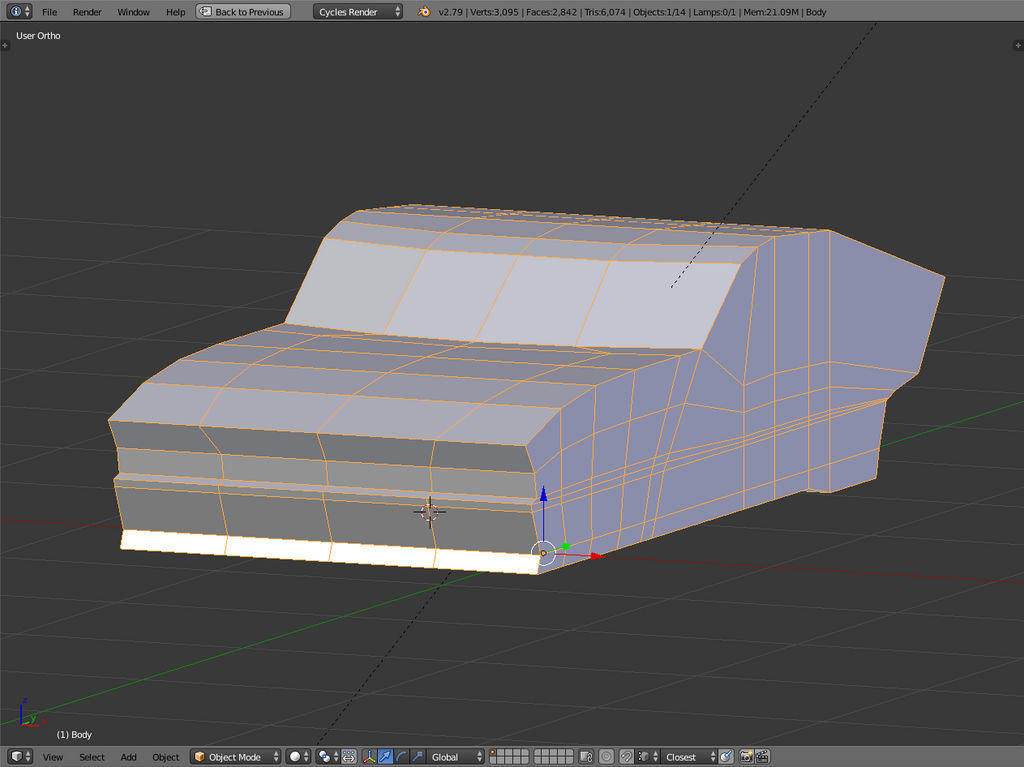Select the translate manipulator arrow icon

(385, 757)
